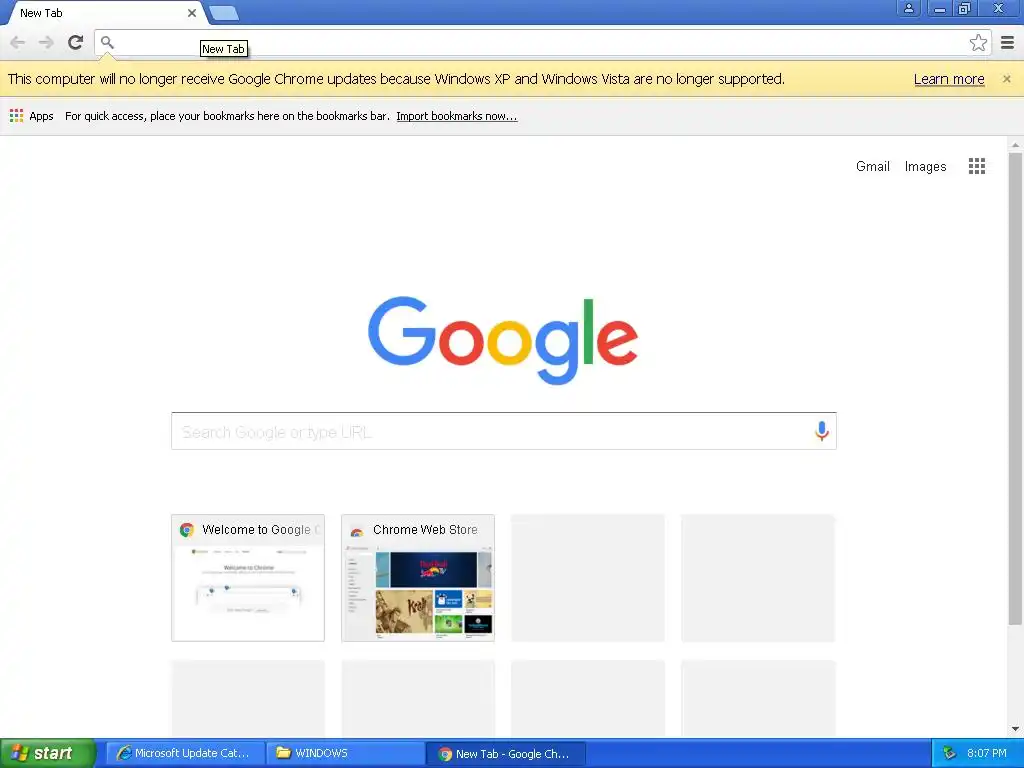
Task: Reload the current page
Action: coord(75,42)
